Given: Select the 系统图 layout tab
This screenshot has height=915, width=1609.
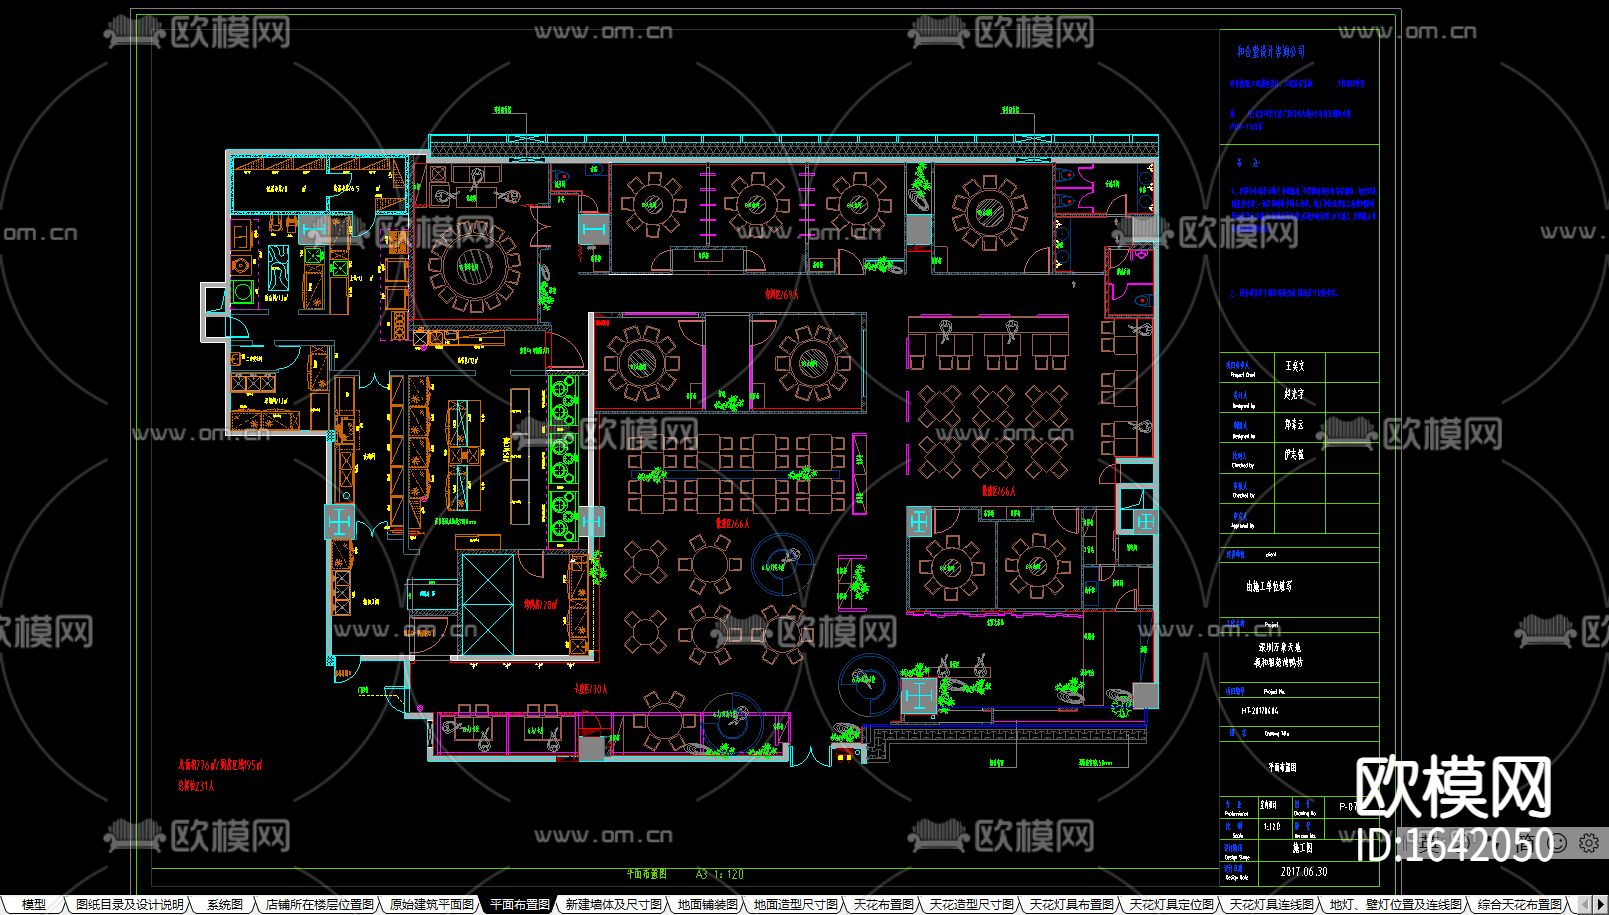Looking at the screenshot, I should 225,904.
